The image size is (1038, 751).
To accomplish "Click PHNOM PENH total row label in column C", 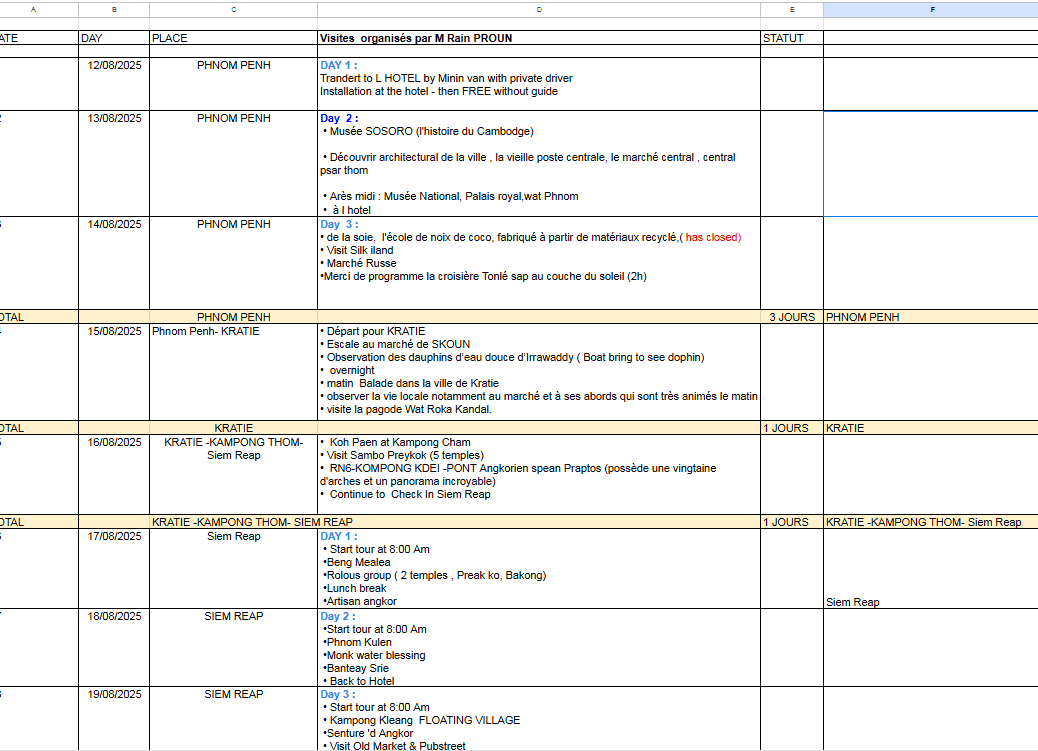I will click(234, 317).
